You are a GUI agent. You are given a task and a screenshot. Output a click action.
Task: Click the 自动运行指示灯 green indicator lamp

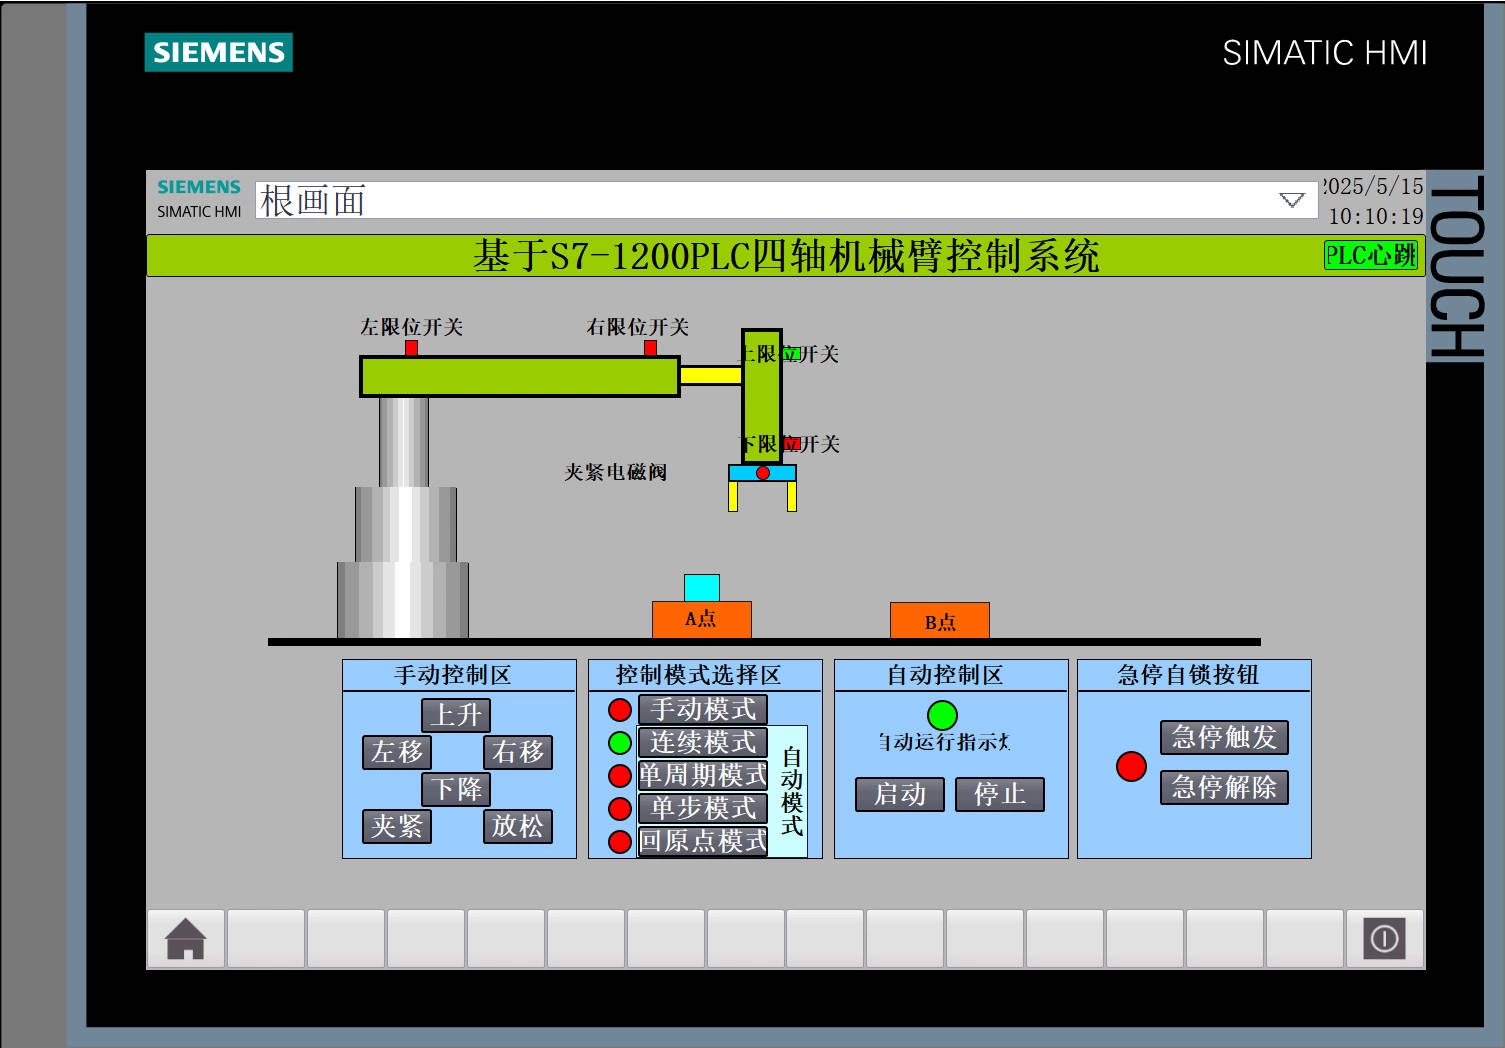[941, 716]
